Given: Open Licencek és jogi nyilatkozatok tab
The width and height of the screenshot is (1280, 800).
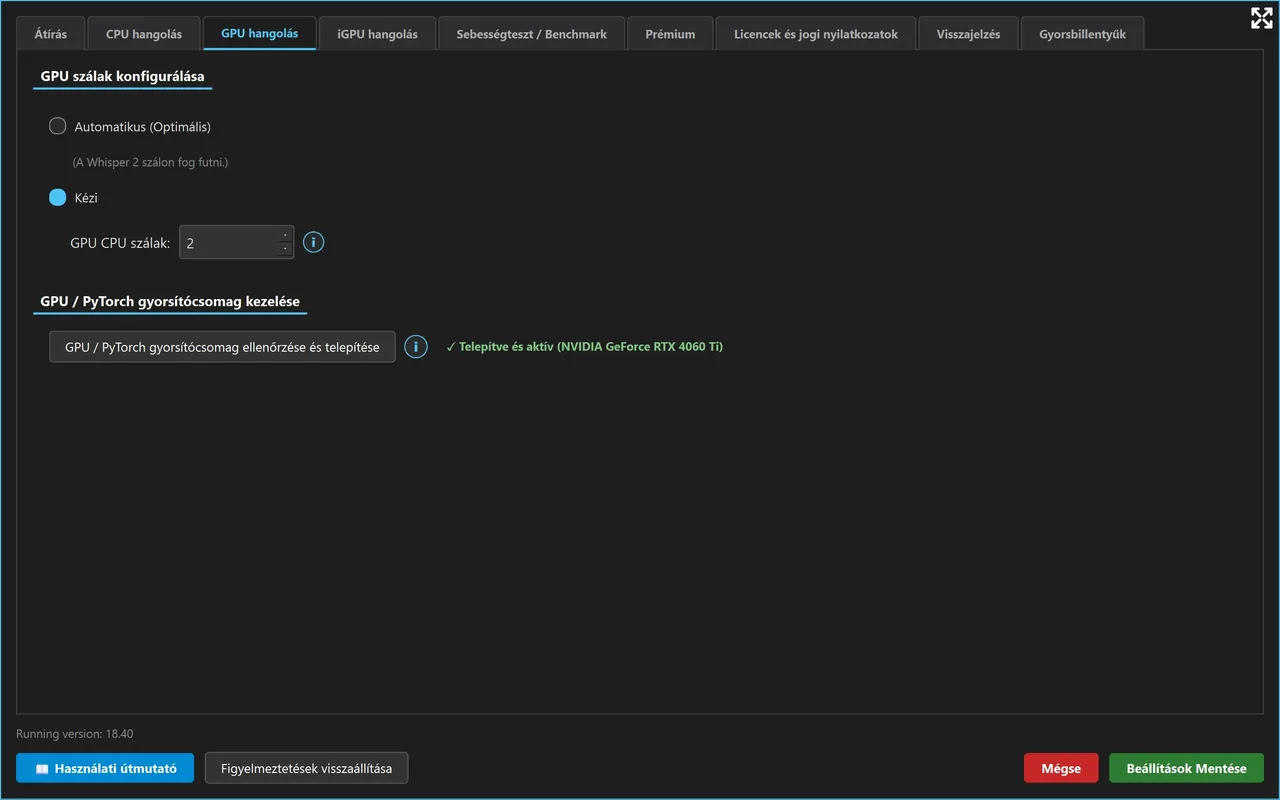Looking at the screenshot, I should 816,34.
